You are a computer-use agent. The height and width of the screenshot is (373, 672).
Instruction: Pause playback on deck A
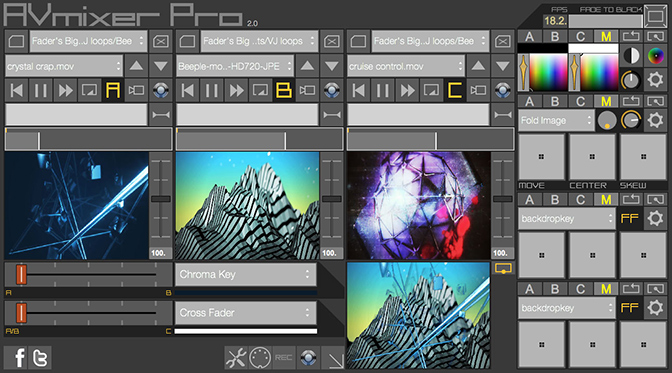pos(41,90)
